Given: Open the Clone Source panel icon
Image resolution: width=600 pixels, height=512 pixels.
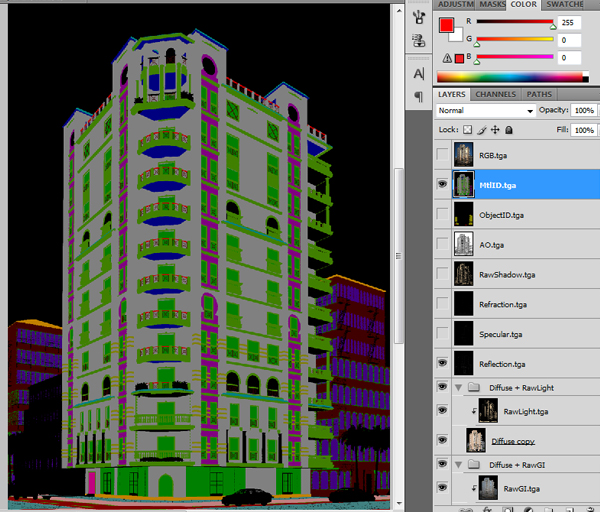Looking at the screenshot, I should (x=419, y=41).
